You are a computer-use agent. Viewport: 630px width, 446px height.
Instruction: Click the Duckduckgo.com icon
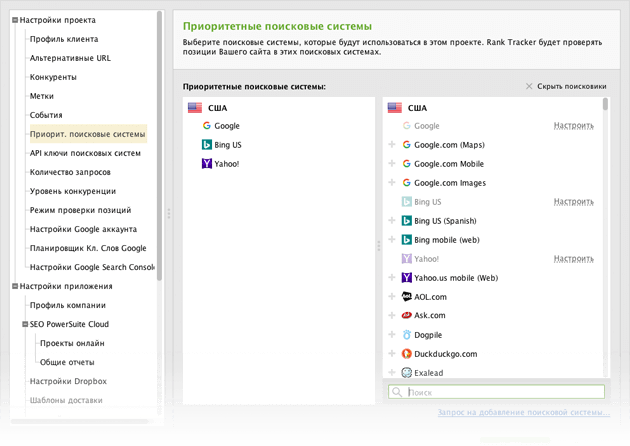(407, 354)
